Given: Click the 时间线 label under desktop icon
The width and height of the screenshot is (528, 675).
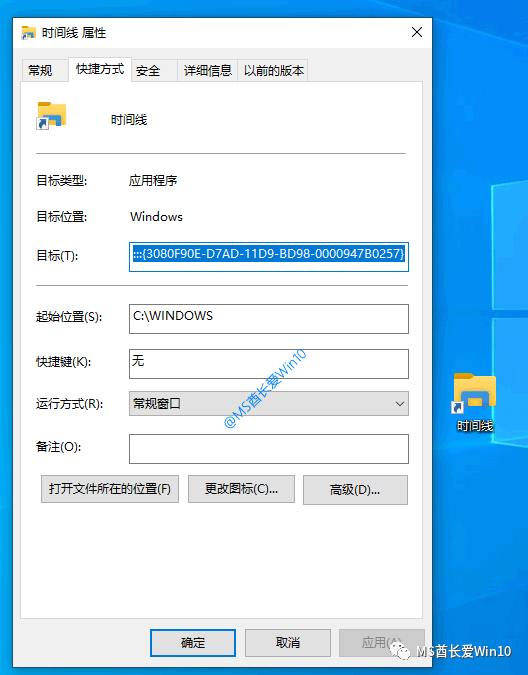Looking at the screenshot, I should pos(475,426).
